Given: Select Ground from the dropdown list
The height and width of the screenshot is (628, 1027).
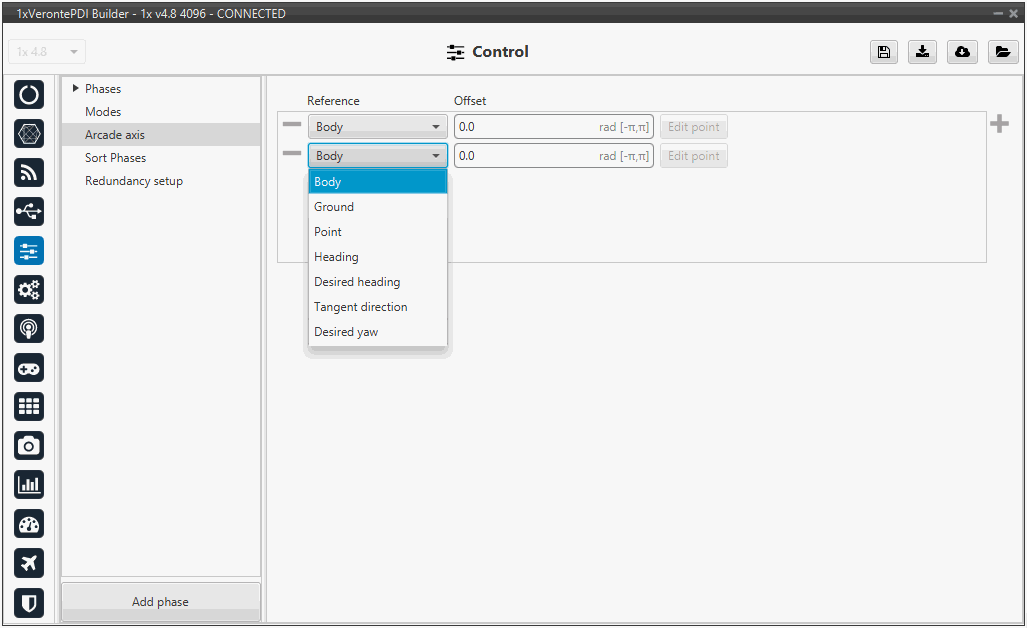Looking at the screenshot, I should tap(334, 207).
